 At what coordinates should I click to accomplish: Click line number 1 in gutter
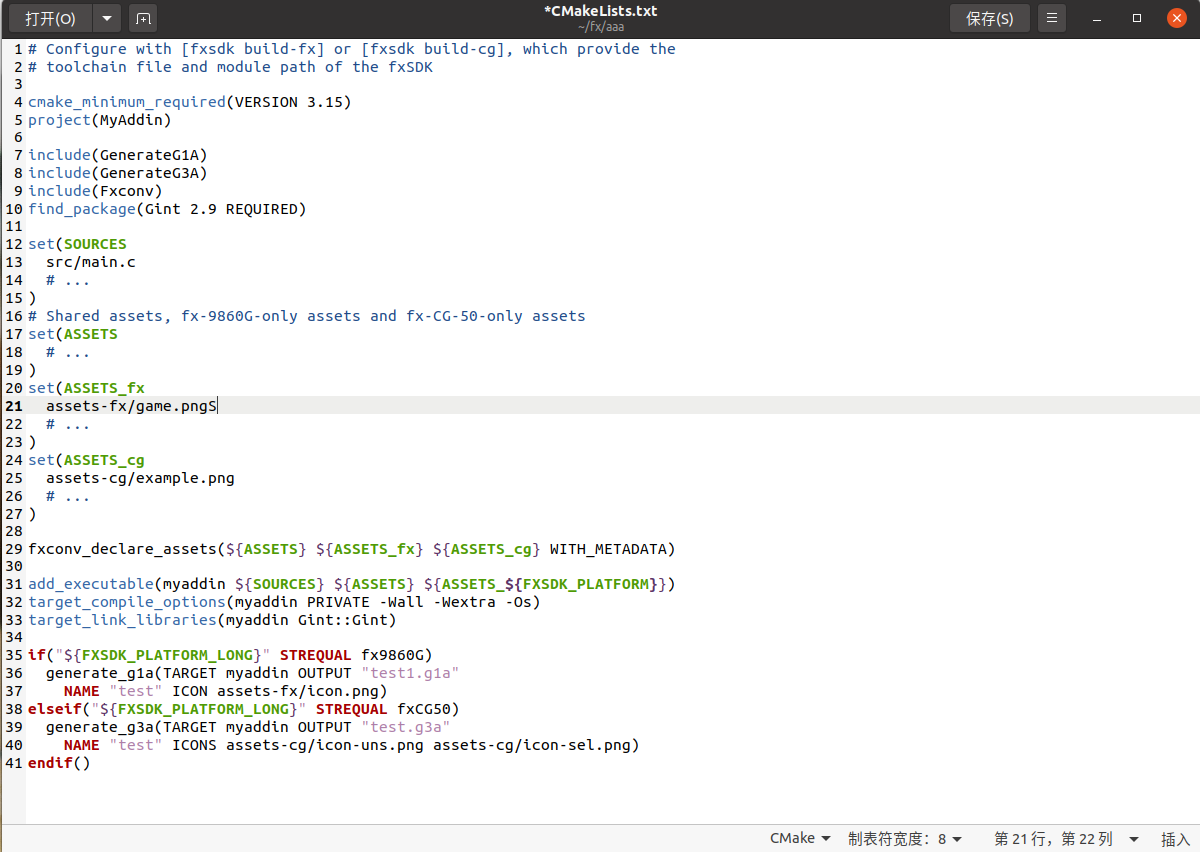[18, 49]
